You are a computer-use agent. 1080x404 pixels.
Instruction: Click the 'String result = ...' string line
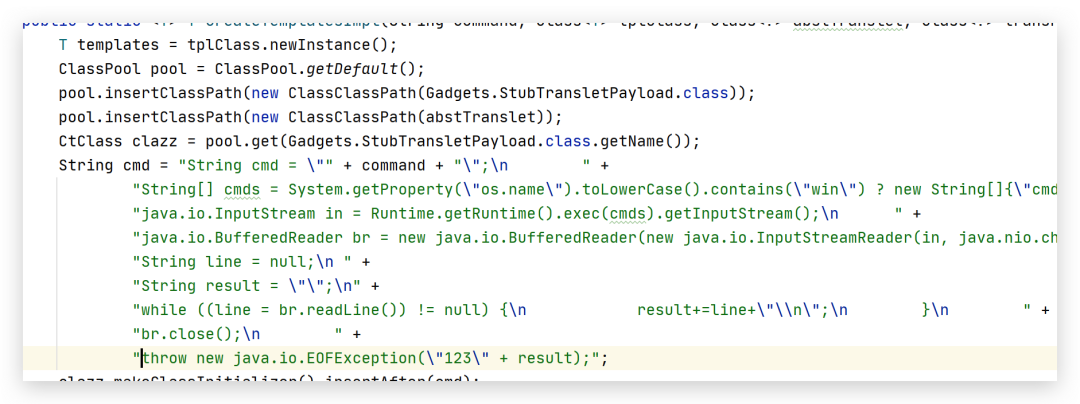click(256, 286)
